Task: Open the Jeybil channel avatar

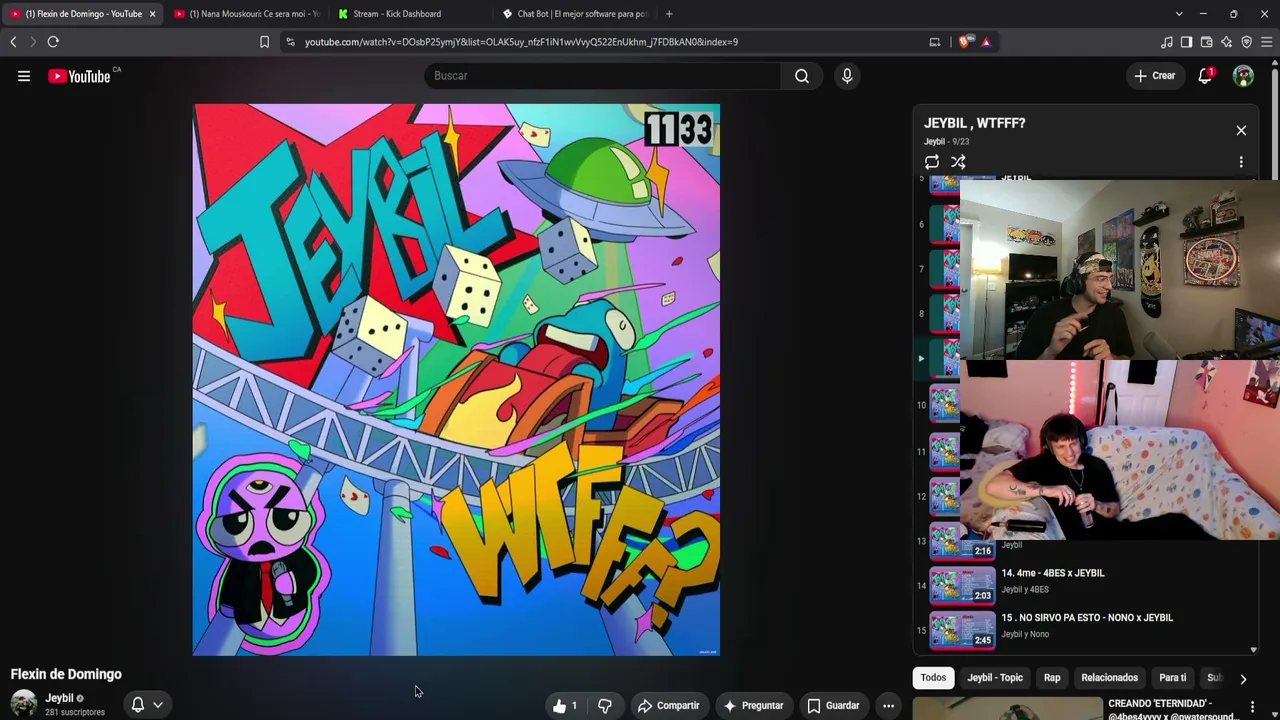Action: [24, 703]
